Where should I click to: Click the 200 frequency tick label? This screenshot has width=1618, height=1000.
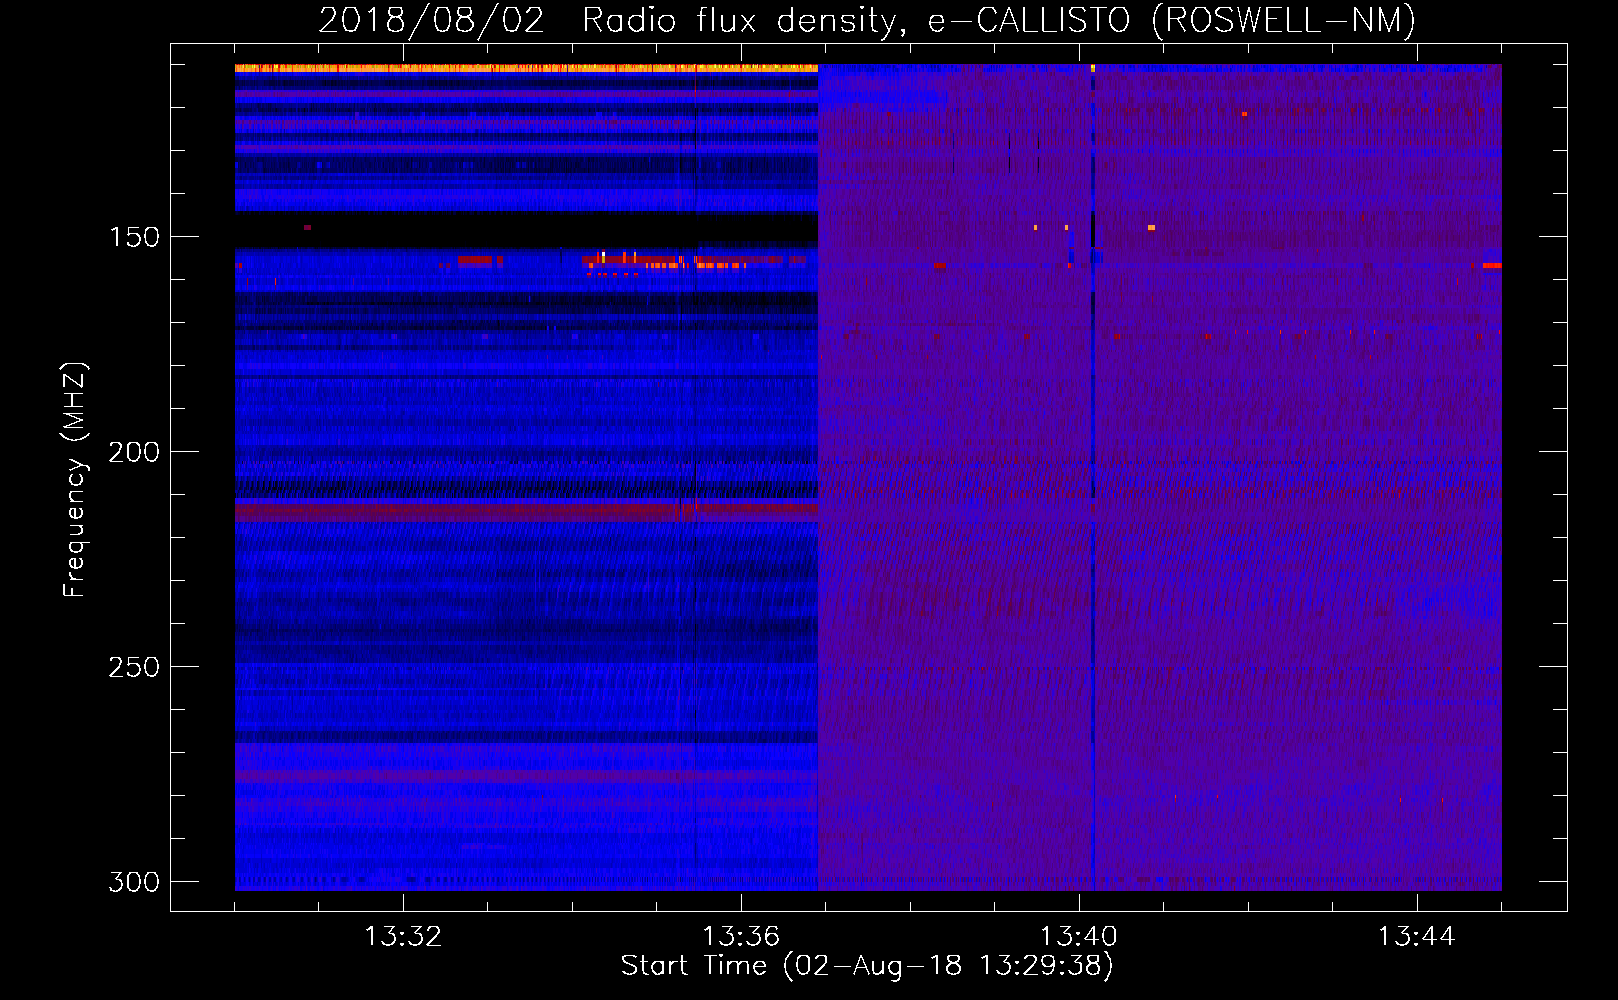[134, 452]
